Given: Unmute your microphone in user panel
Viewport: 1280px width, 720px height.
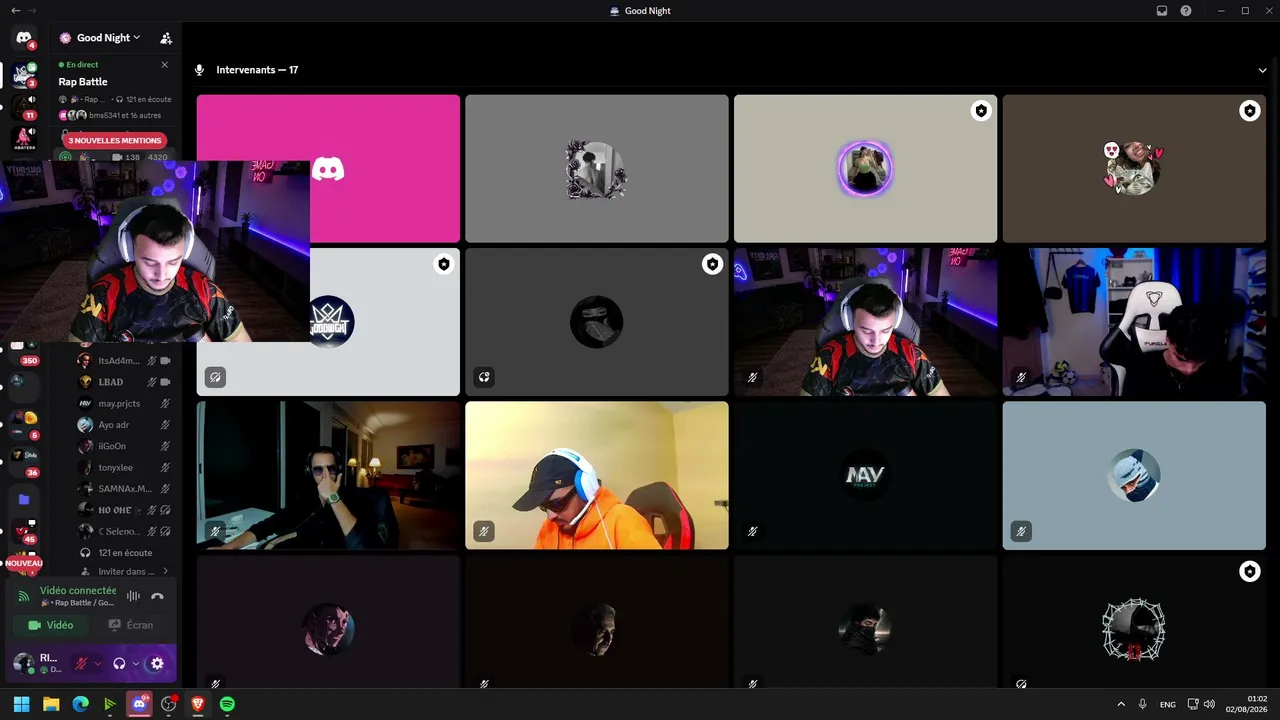Looking at the screenshot, I should (x=81, y=663).
